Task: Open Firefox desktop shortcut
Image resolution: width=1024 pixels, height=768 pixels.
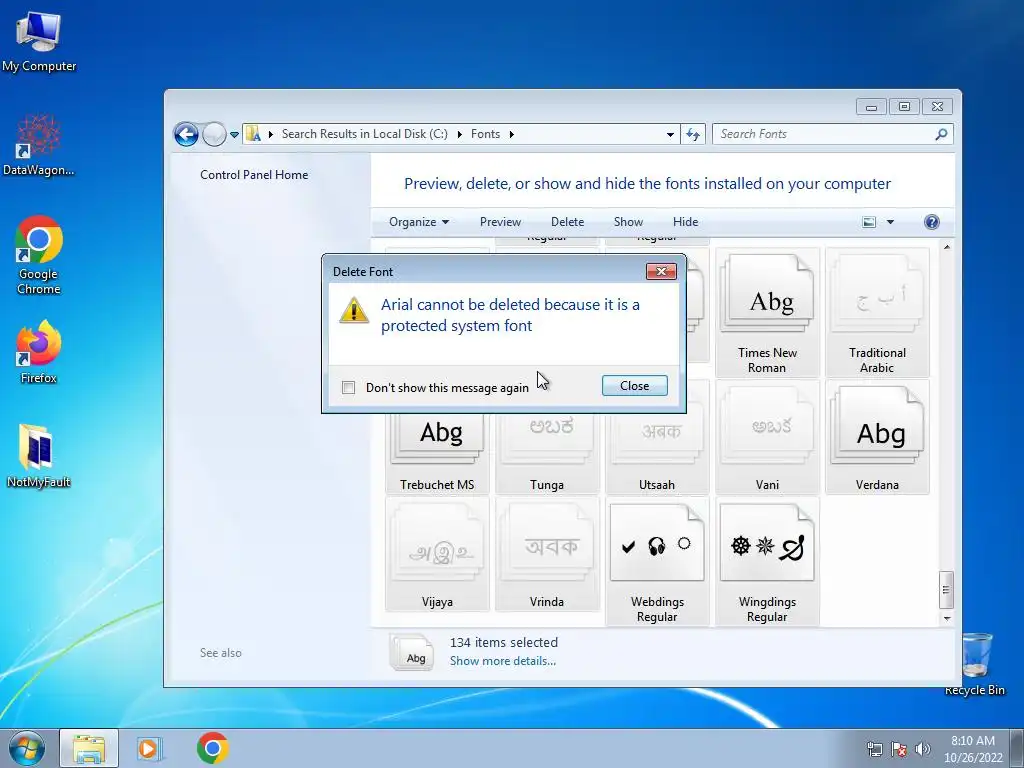Action: pyautogui.click(x=39, y=351)
